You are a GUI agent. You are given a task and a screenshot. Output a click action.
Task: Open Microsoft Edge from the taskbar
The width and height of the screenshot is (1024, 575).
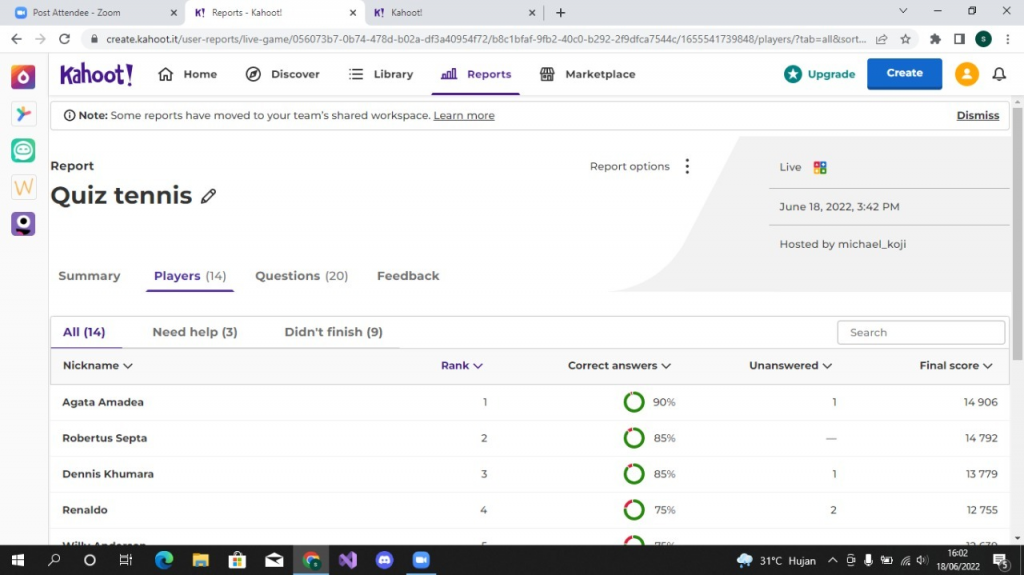pos(164,560)
